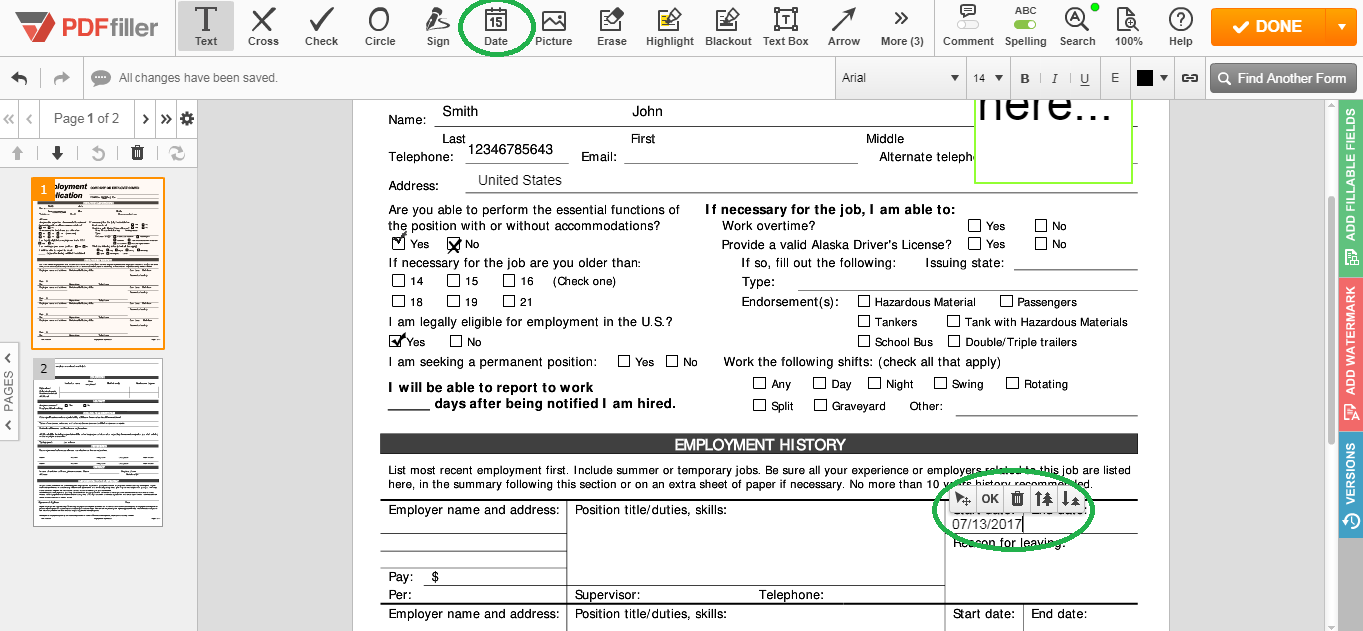Open the 100% zoom control
1363x631 pixels.
pyautogui.click(x=1128, y=26)
